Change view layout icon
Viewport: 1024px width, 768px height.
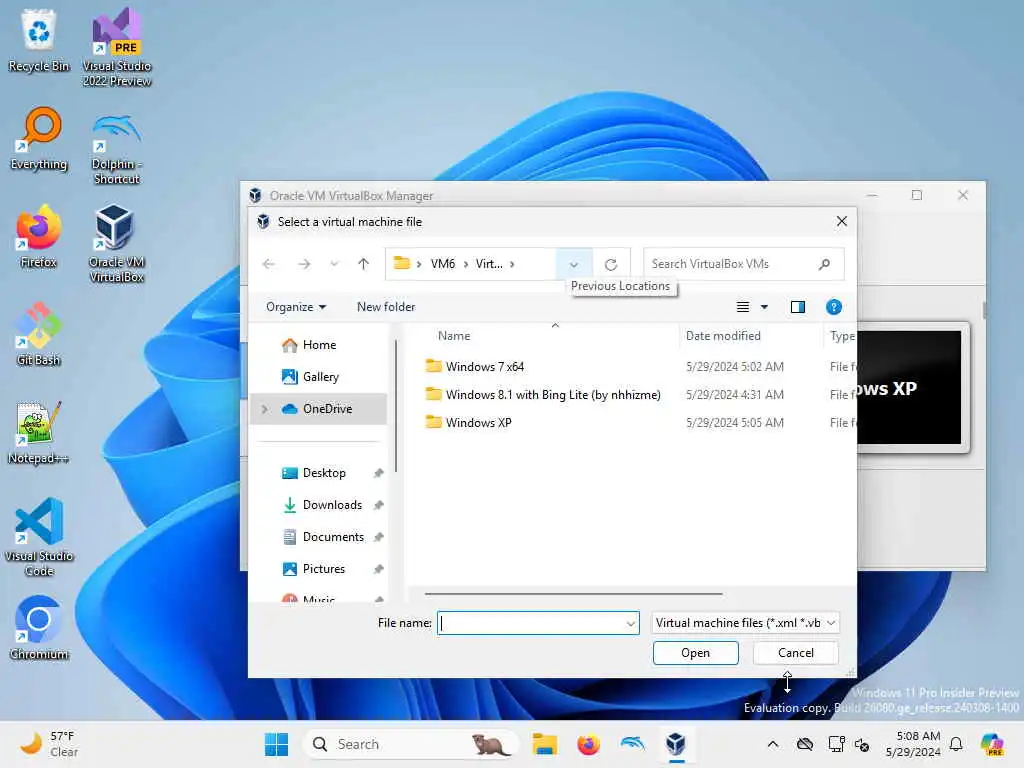tap(743, 307)
